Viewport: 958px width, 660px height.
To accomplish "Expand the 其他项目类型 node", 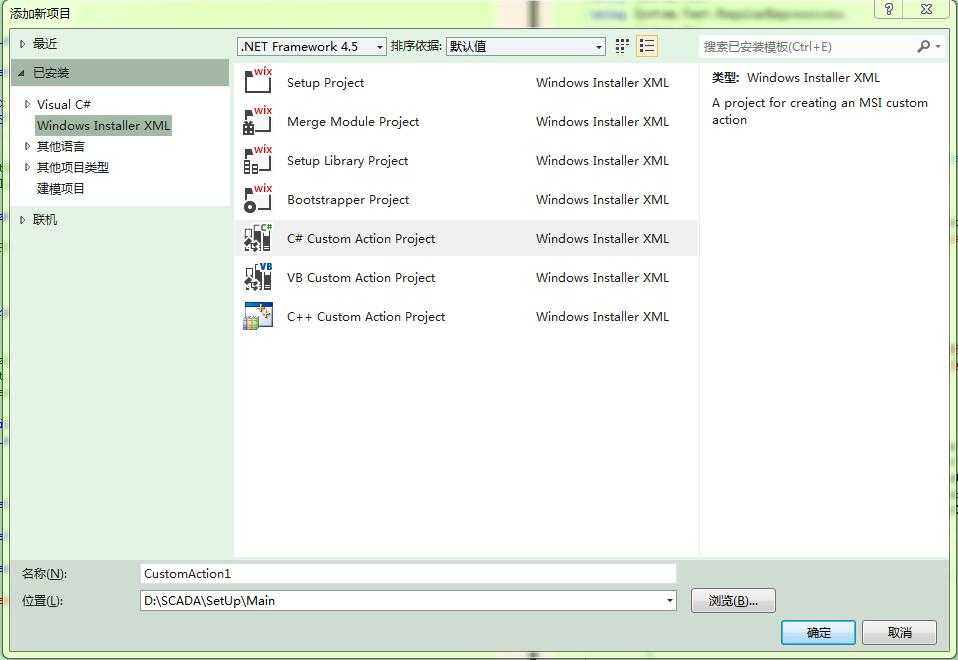I will (27, 167).
